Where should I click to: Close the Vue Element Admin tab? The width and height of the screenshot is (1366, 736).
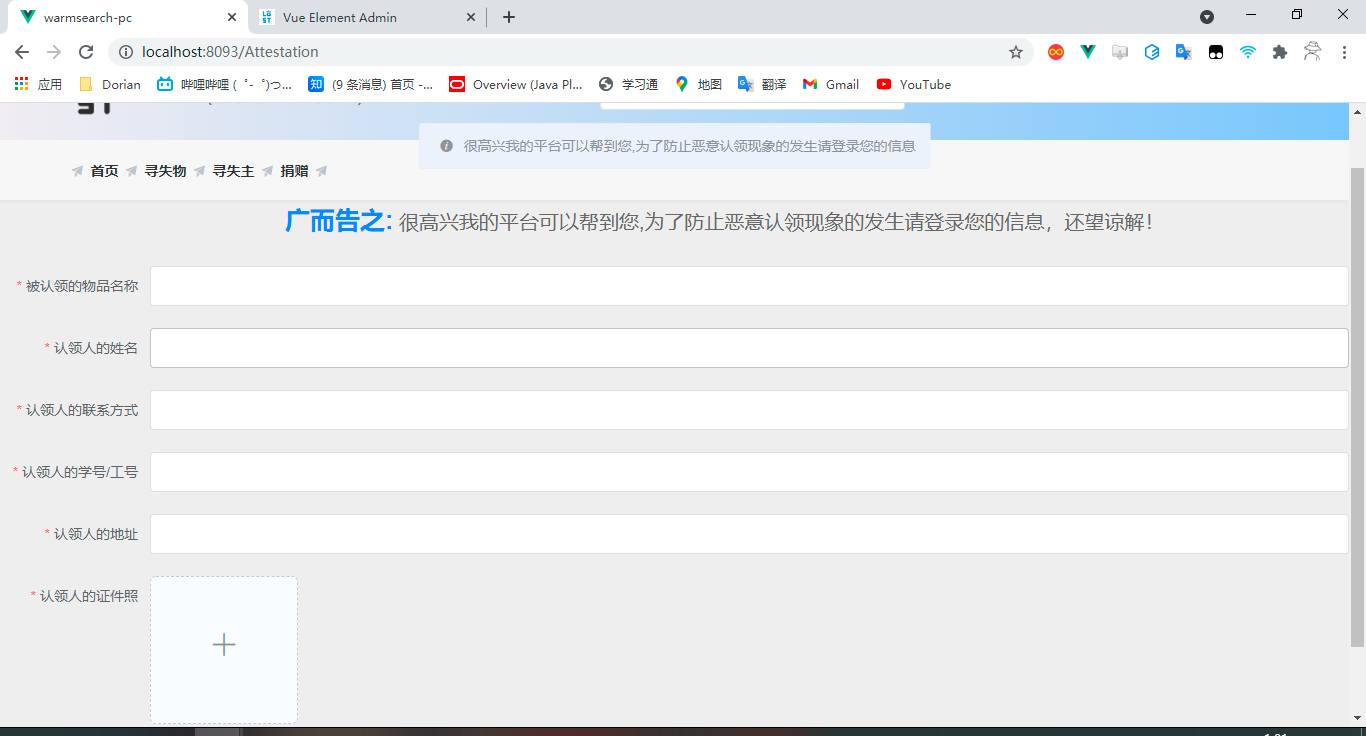click(471, 17)
